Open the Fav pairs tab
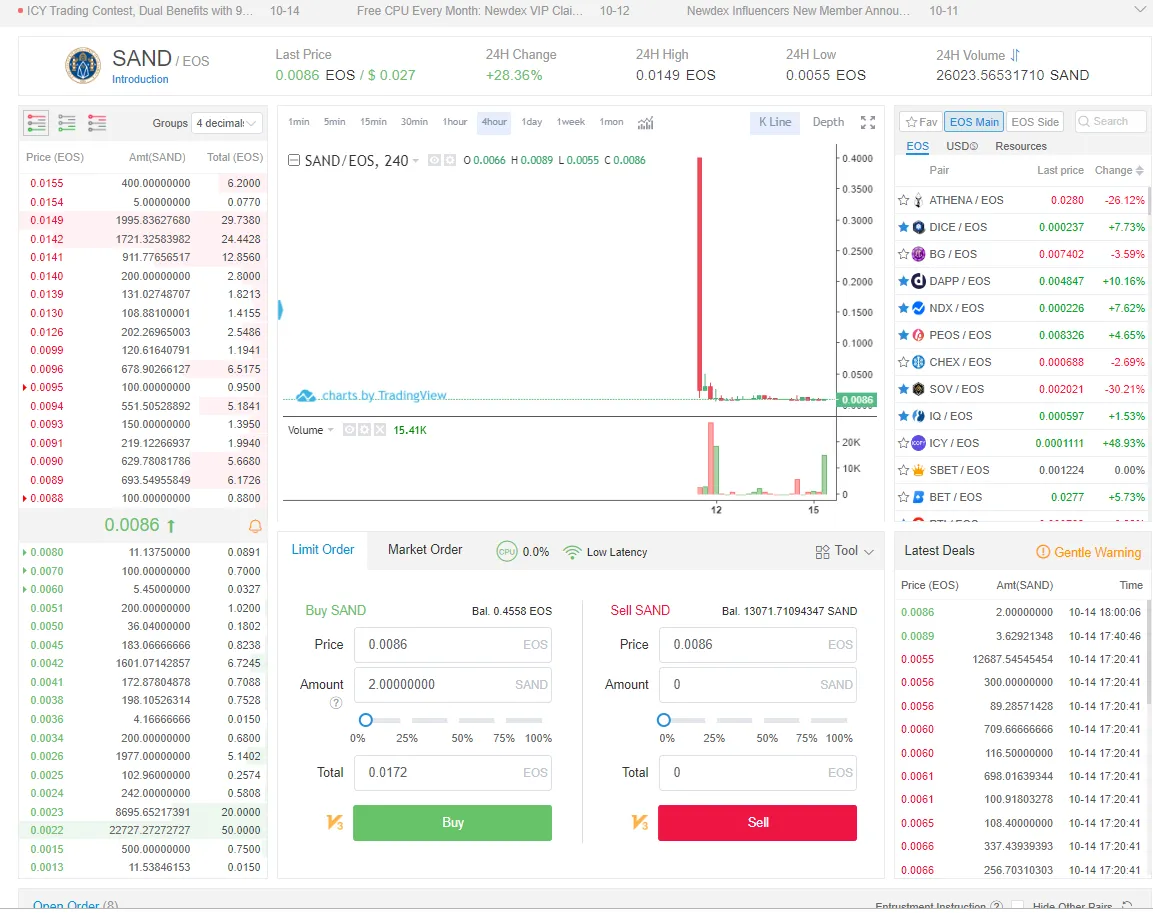 pyautogui.click(x=921, y=122)
